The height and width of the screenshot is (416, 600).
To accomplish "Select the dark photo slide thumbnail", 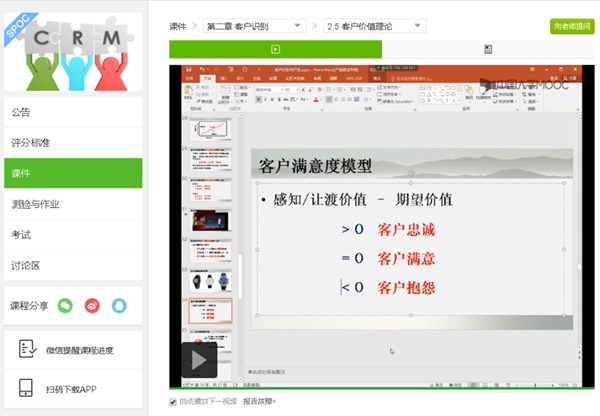I will tap(210, 220).
